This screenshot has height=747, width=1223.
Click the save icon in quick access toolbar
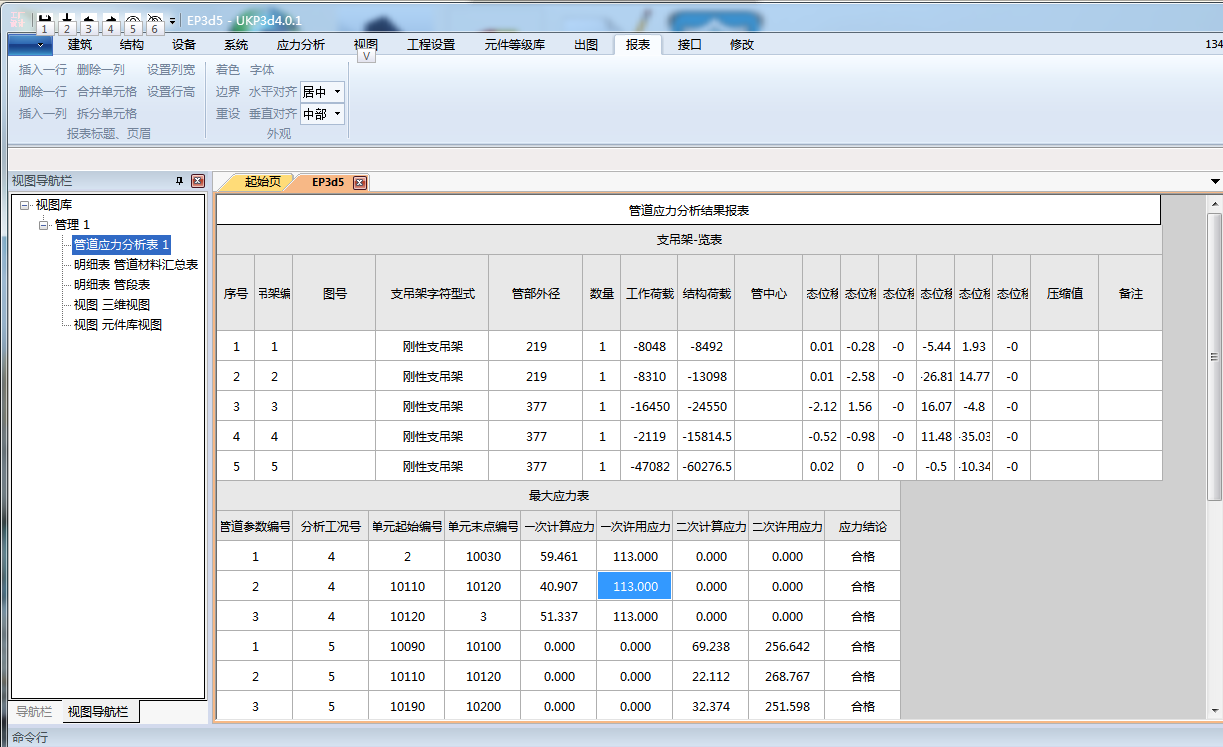pyautogui.click(x=44, y=20)
